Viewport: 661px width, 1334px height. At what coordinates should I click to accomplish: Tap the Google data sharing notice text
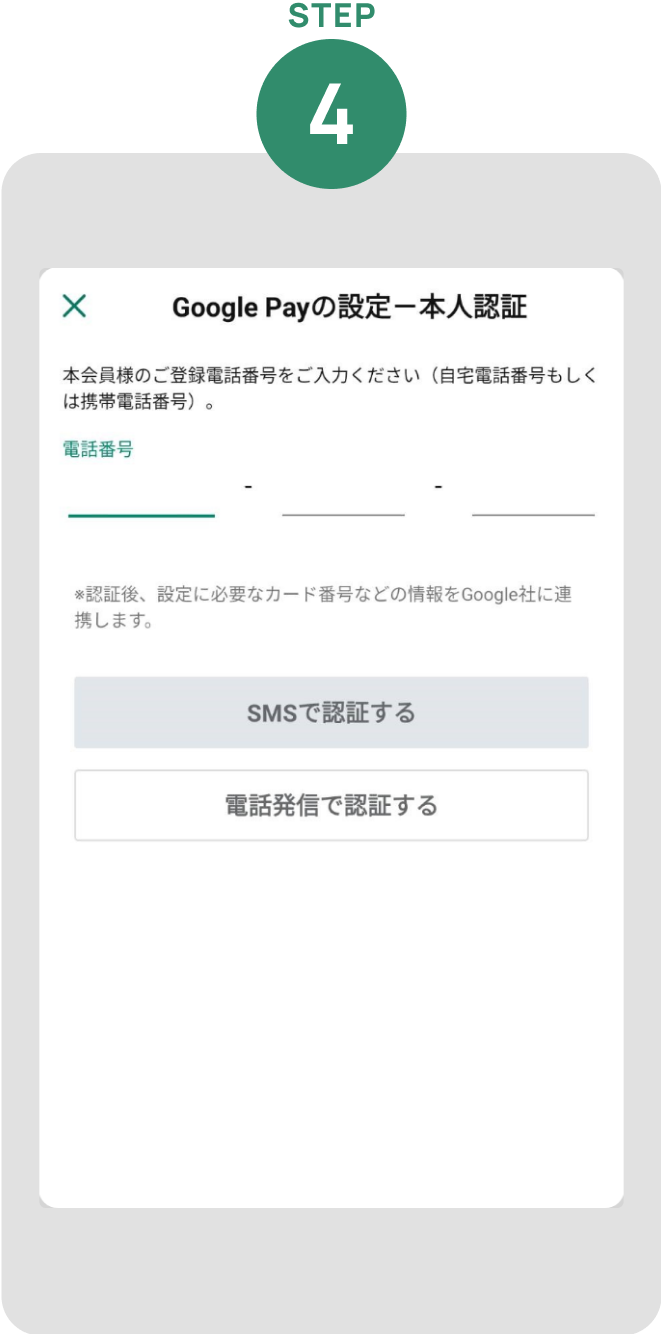tap(330, 607)
